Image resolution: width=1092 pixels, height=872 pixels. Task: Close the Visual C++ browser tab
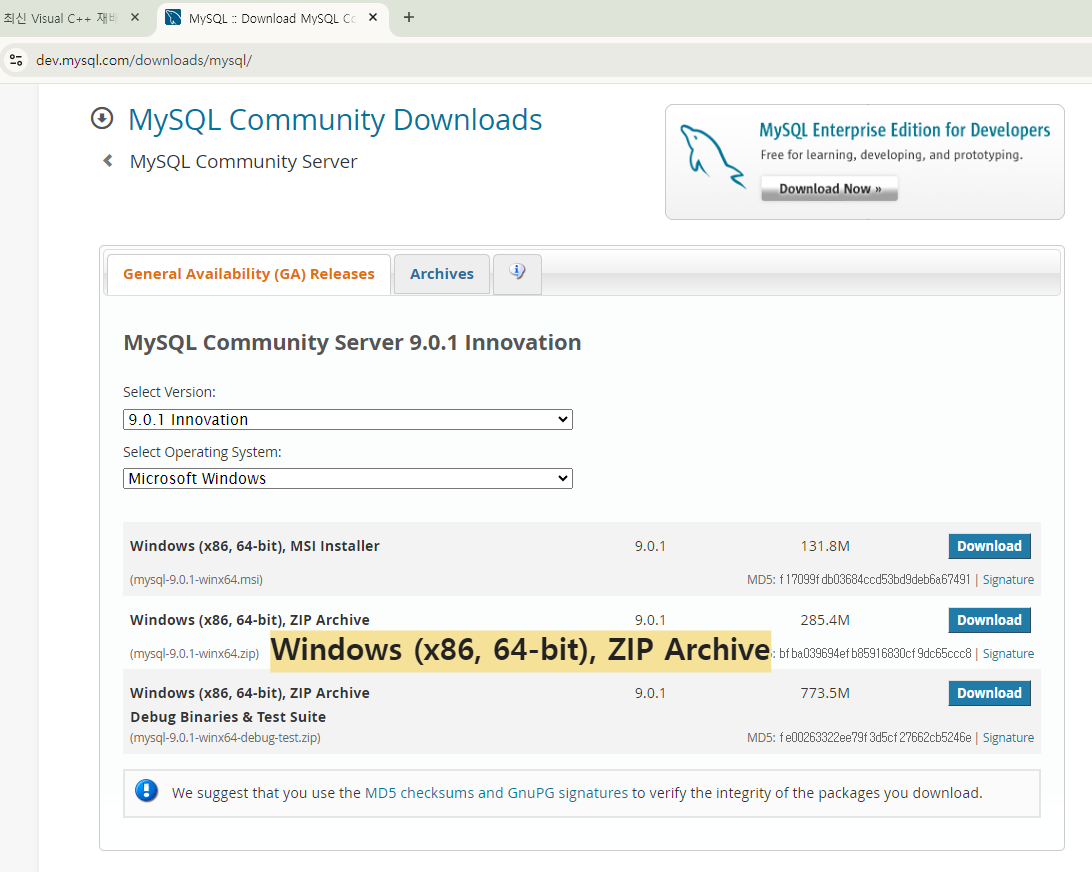pyautogui.click(x=135, y=17)
